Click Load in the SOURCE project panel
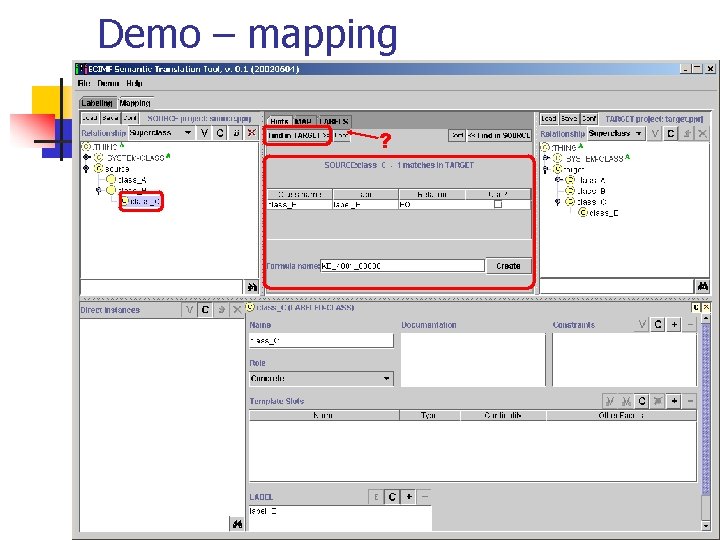 coord(90,118)
